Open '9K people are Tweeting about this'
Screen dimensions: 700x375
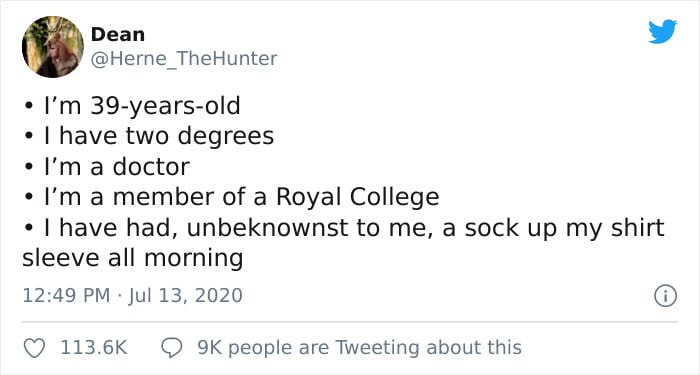pyautogui.click(x=359, y=348)
